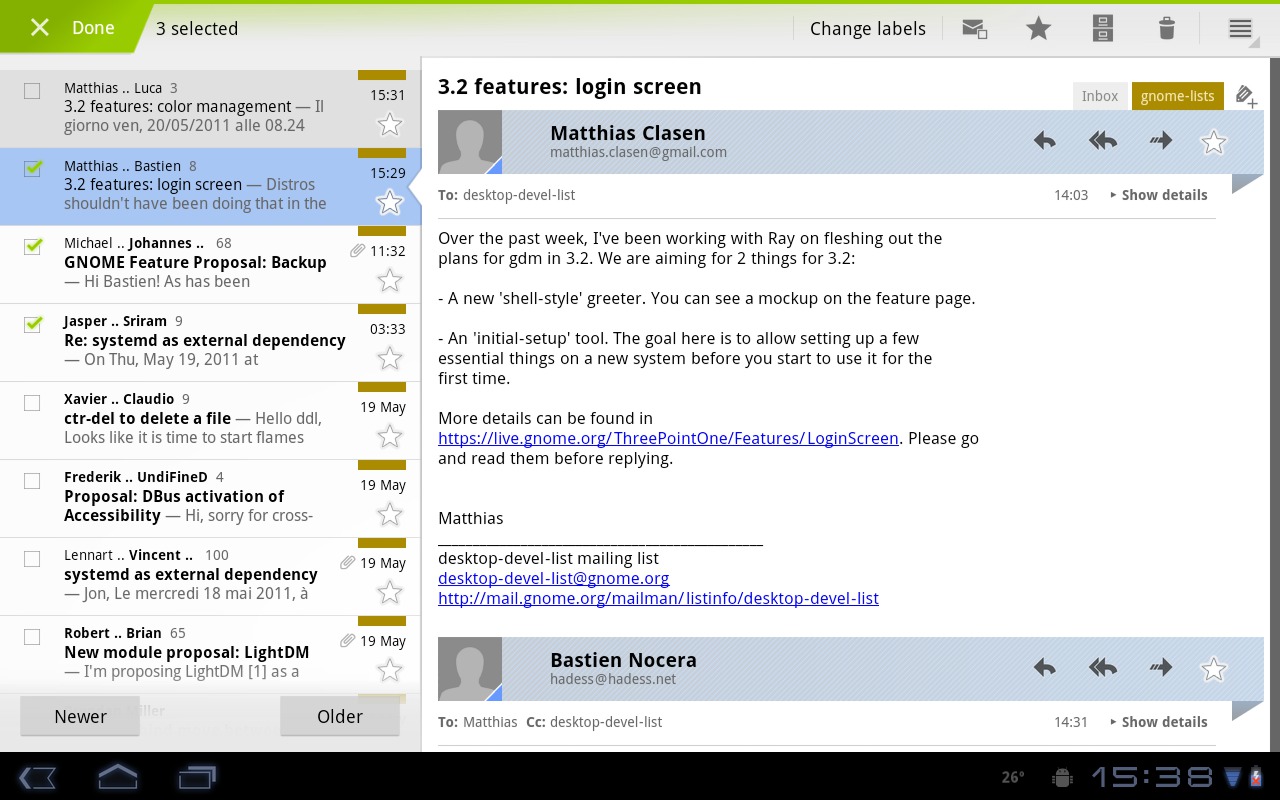Reply to Bastien Nocera's message
1280x800 pixels.
pos(1045,668)
